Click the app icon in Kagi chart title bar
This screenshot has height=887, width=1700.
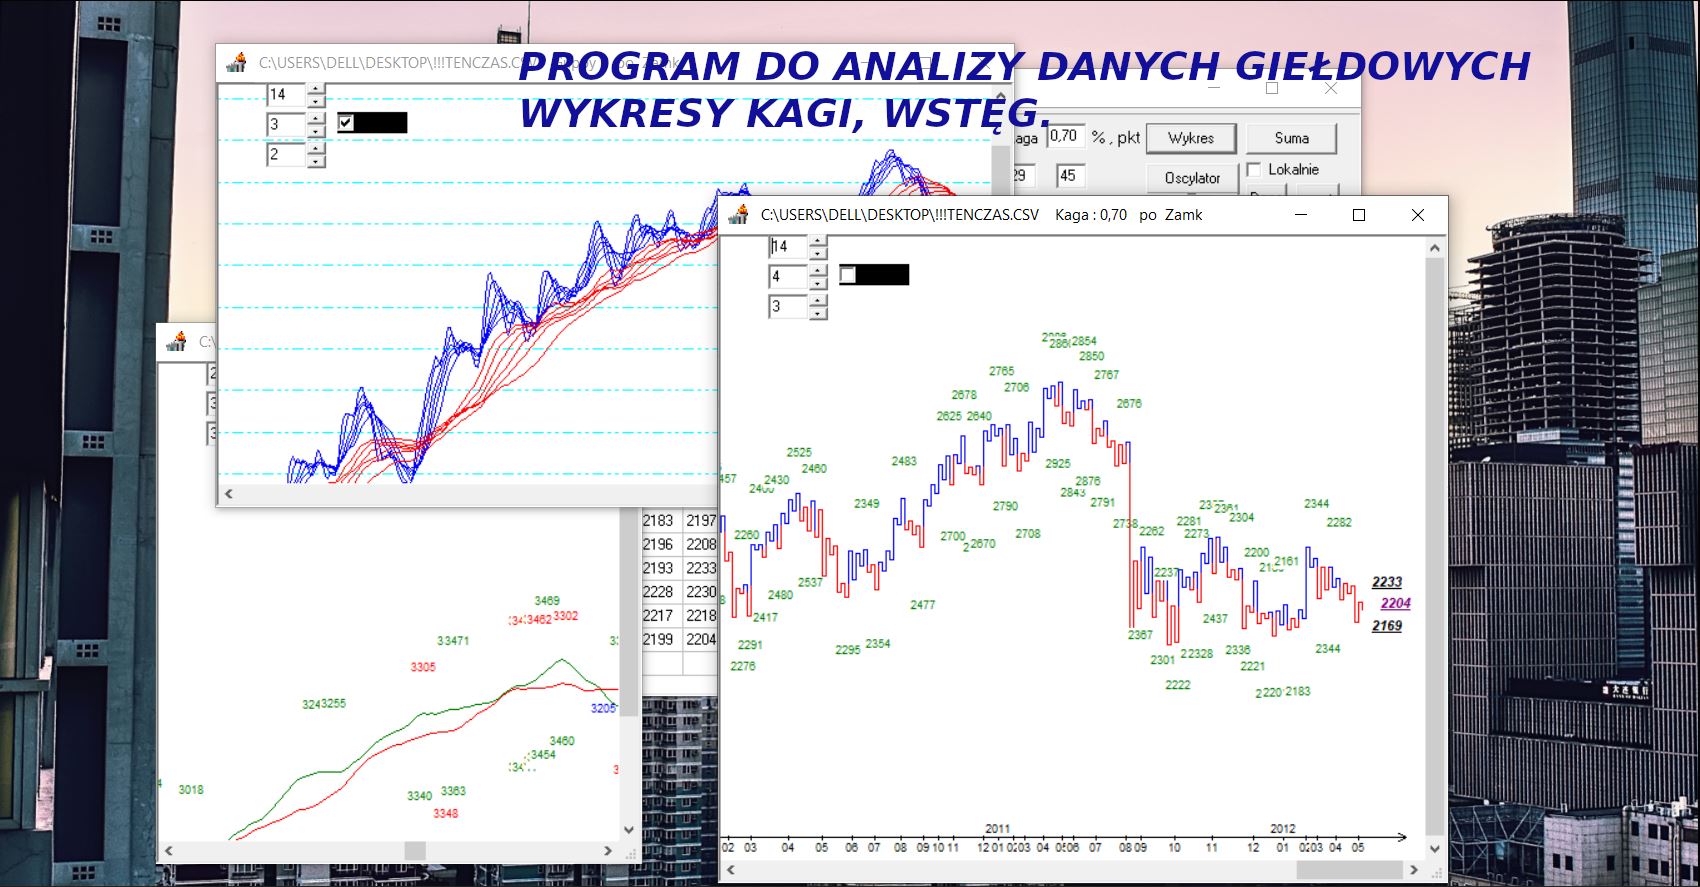739,215
